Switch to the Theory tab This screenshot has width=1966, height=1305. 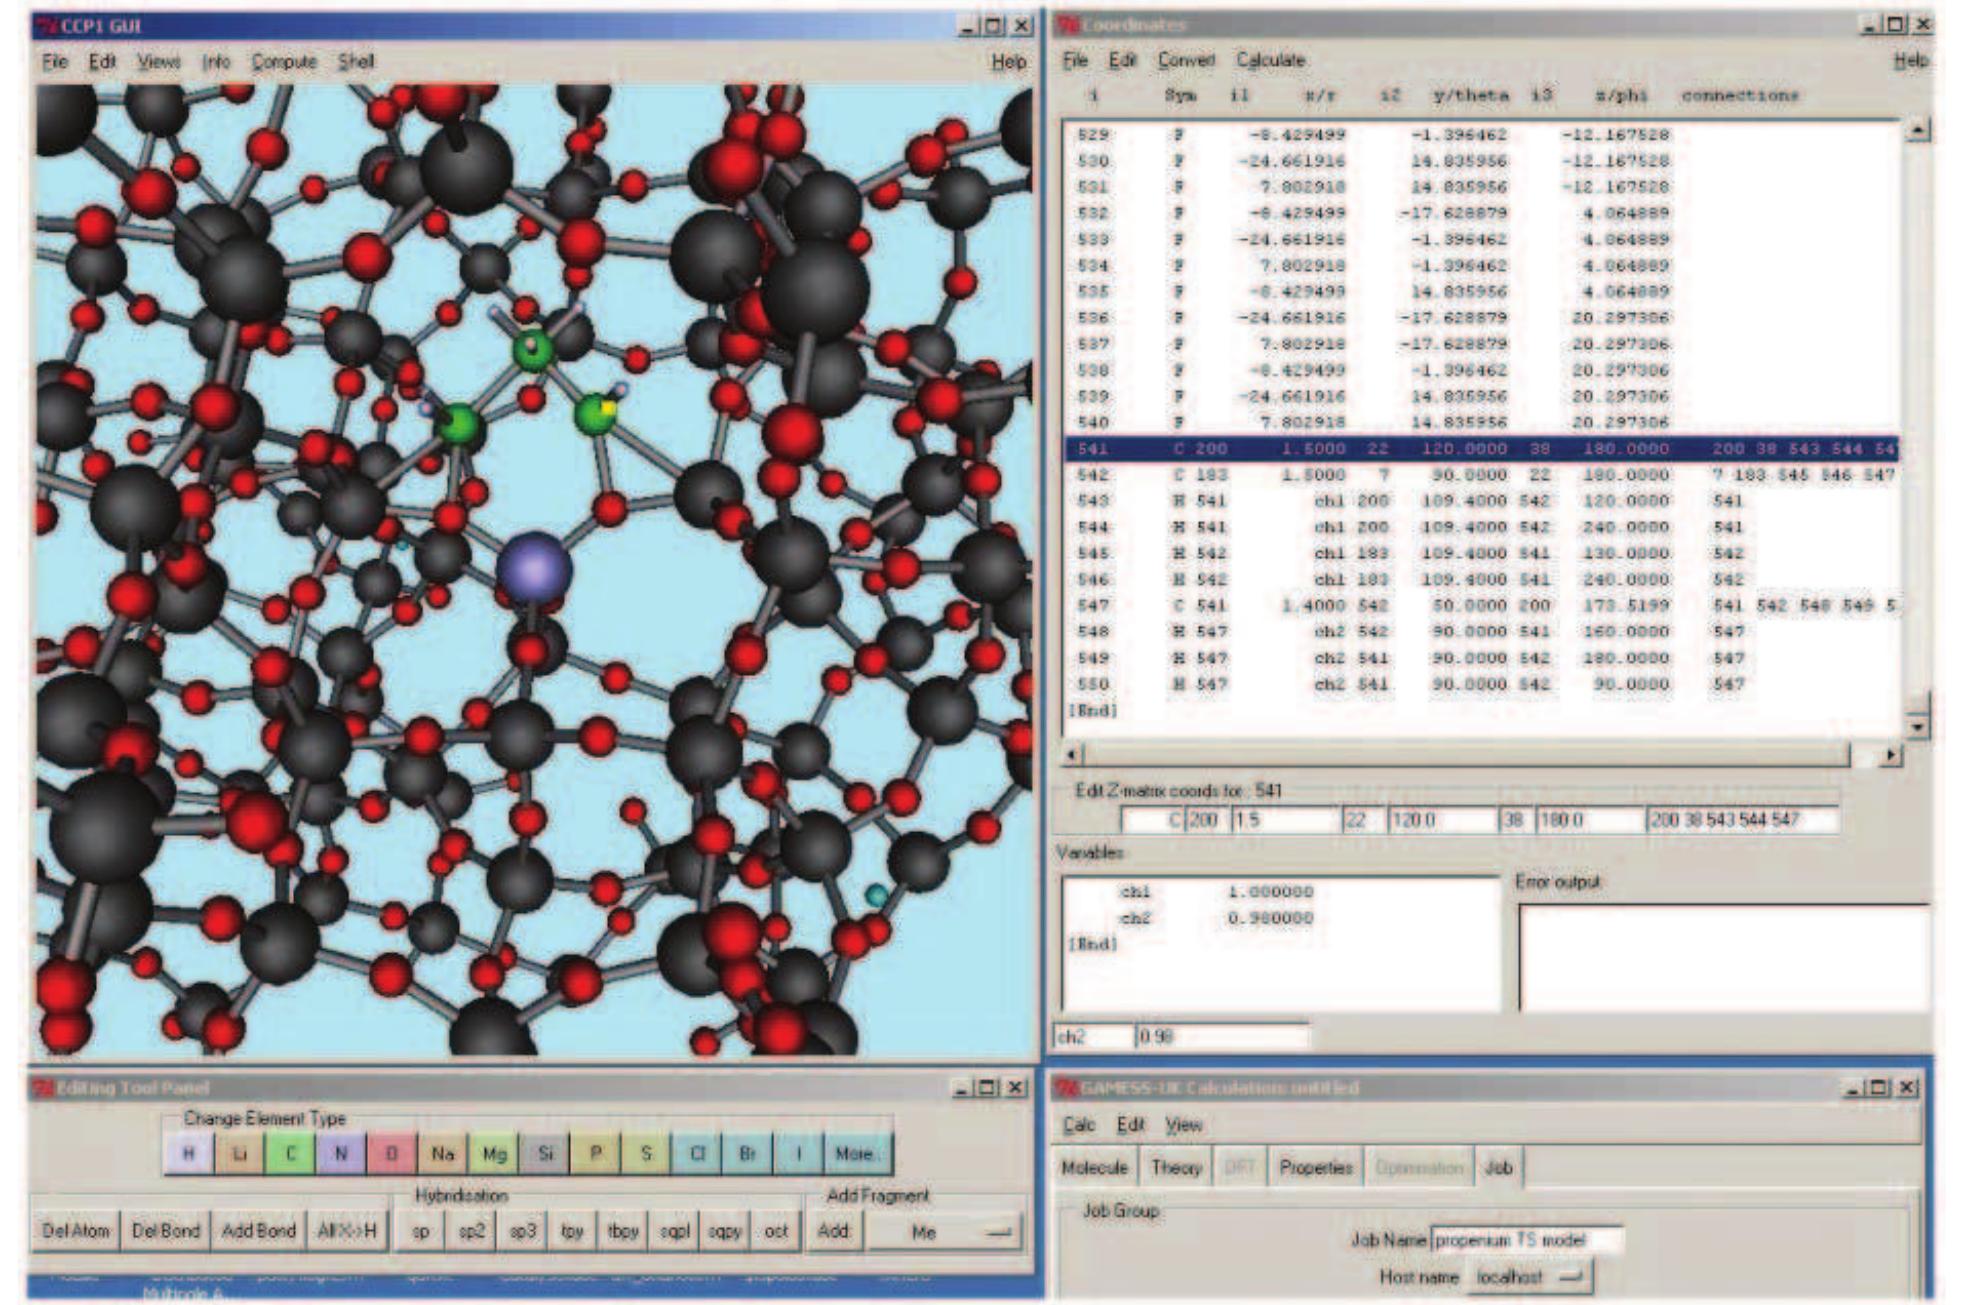(x=1175, y=1167)
